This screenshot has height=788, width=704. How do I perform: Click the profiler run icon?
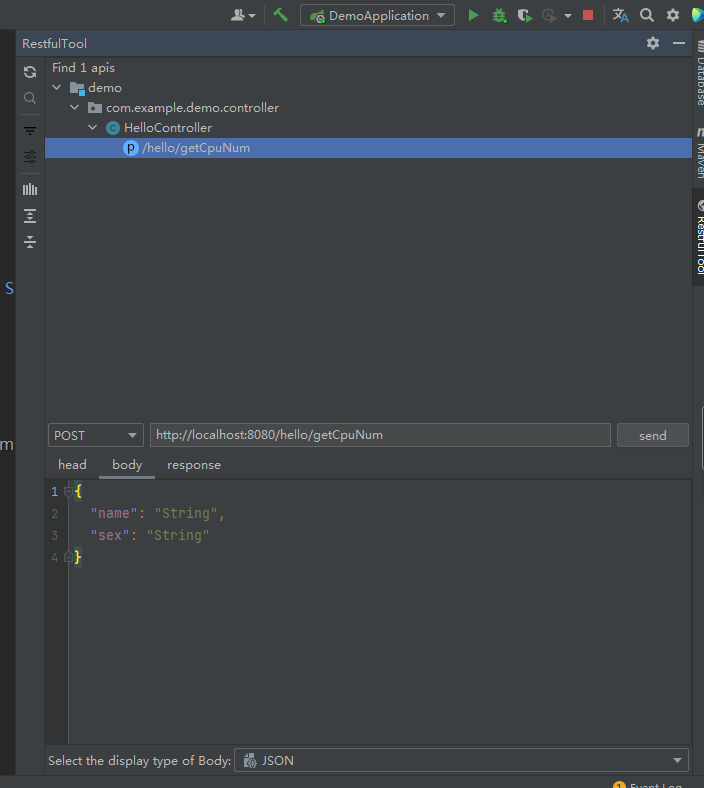[x=549, y=16]
